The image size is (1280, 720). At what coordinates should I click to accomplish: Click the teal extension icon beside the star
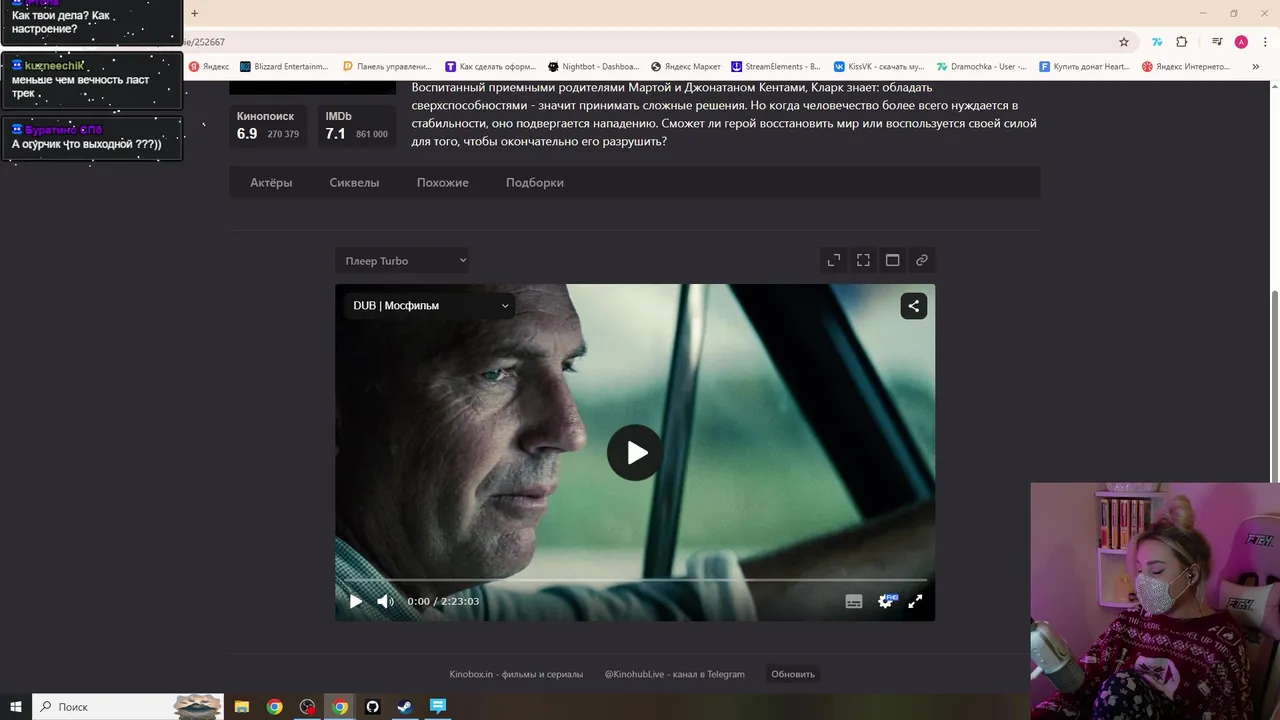1157,42
